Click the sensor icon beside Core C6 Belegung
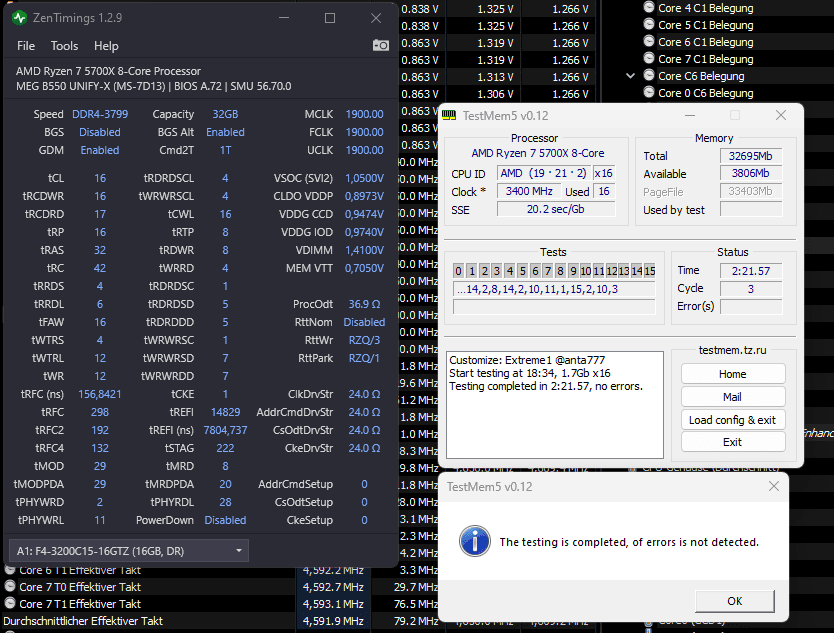The image size is (834, 633). 648,76
